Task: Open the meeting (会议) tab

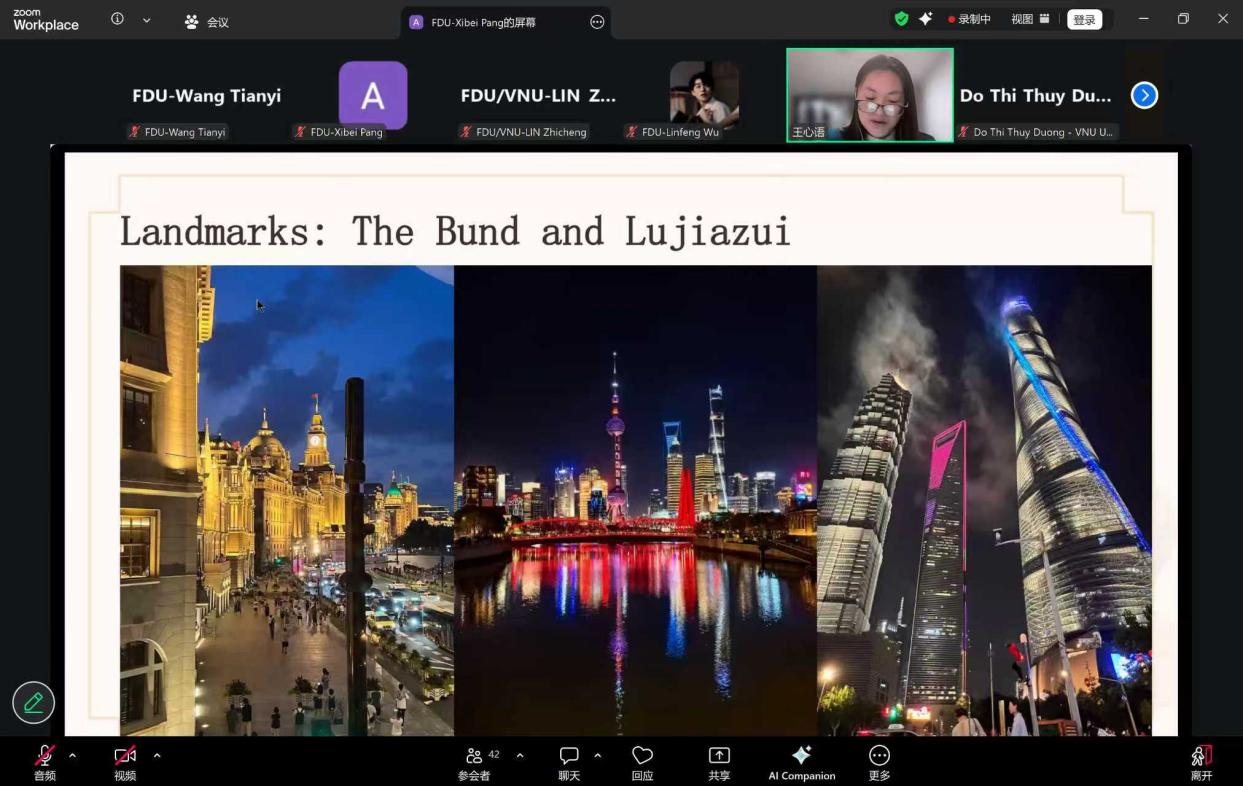Action: click(x=207, y=22)
